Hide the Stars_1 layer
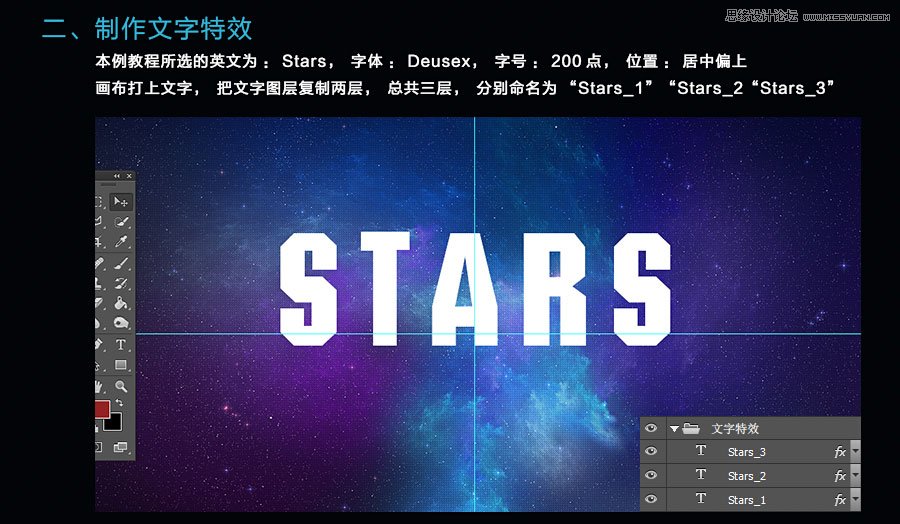 pyautogui.click(x=651, y=499)
